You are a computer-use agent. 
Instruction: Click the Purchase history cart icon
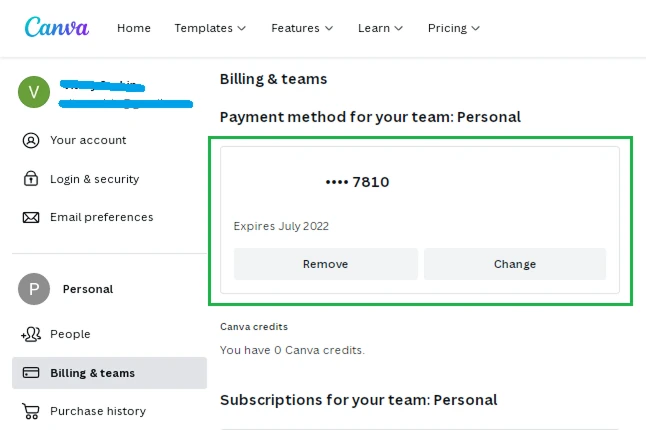tap(31, 411)
